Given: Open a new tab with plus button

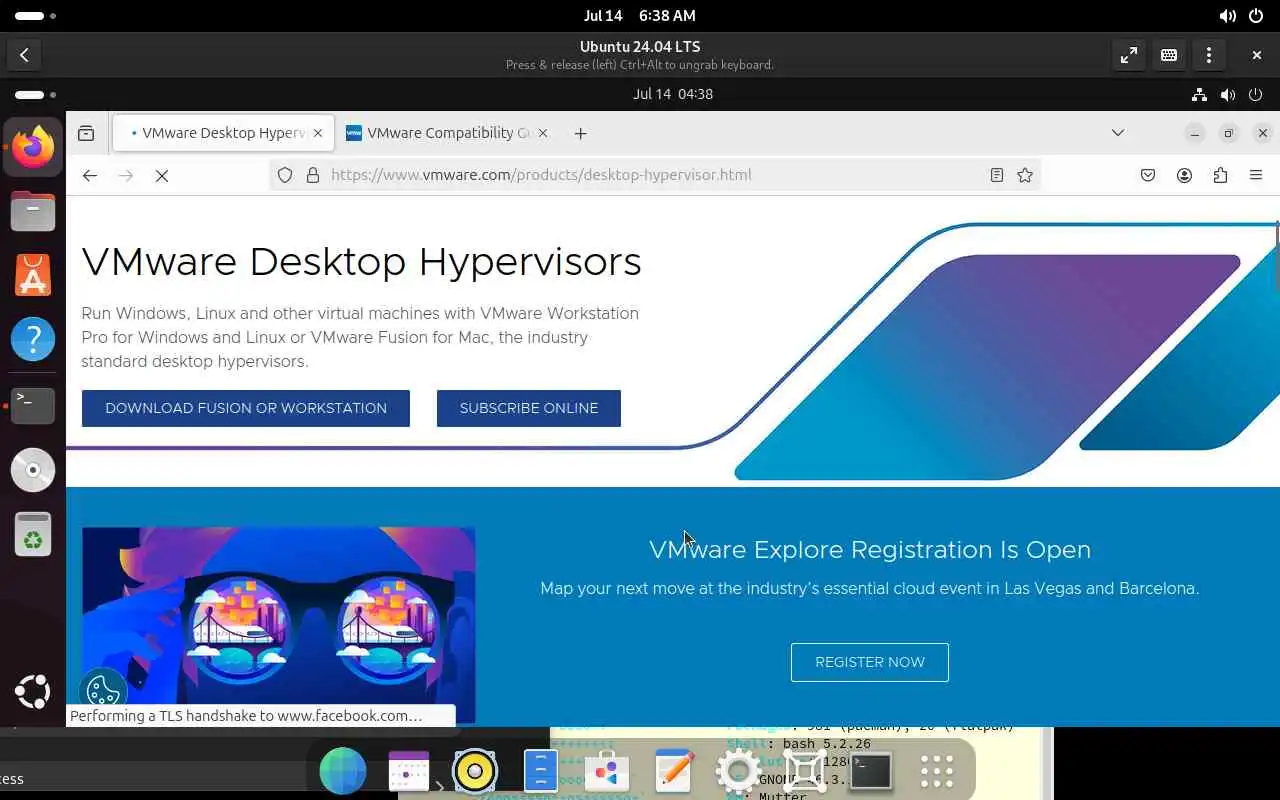Looking at the screenshot, I should click(x=581, y=133).
